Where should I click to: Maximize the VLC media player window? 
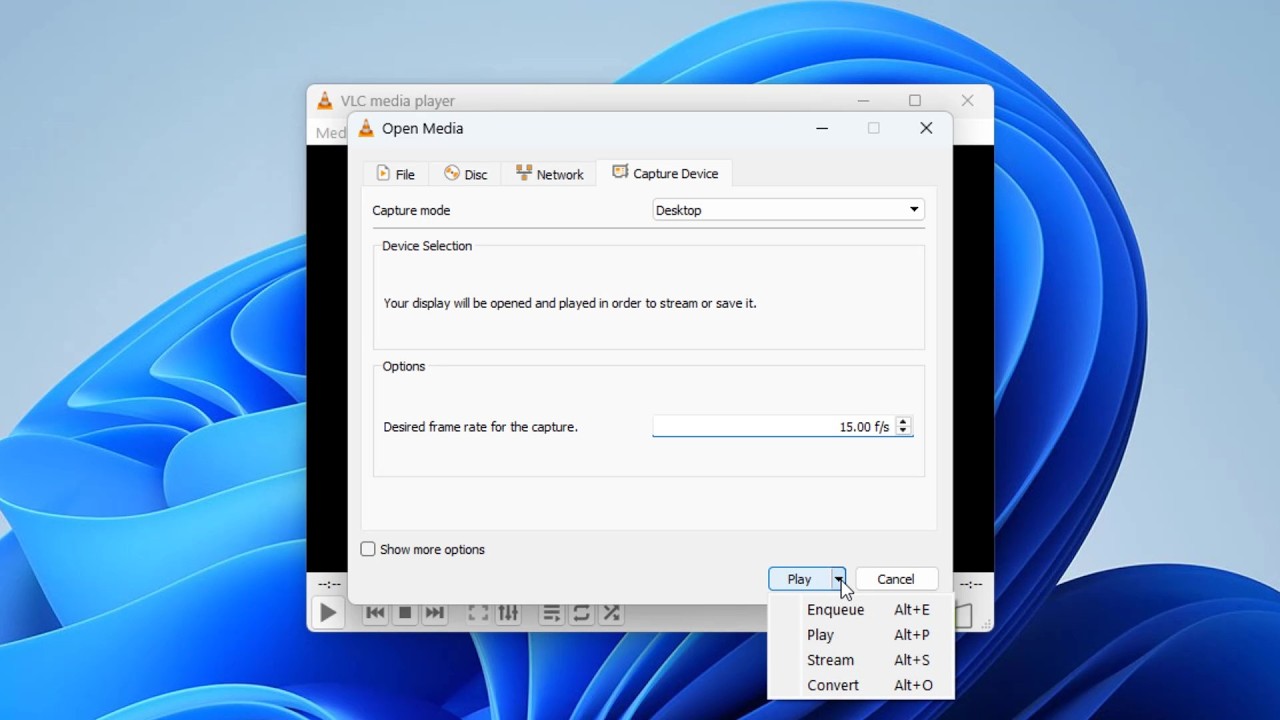914,100
